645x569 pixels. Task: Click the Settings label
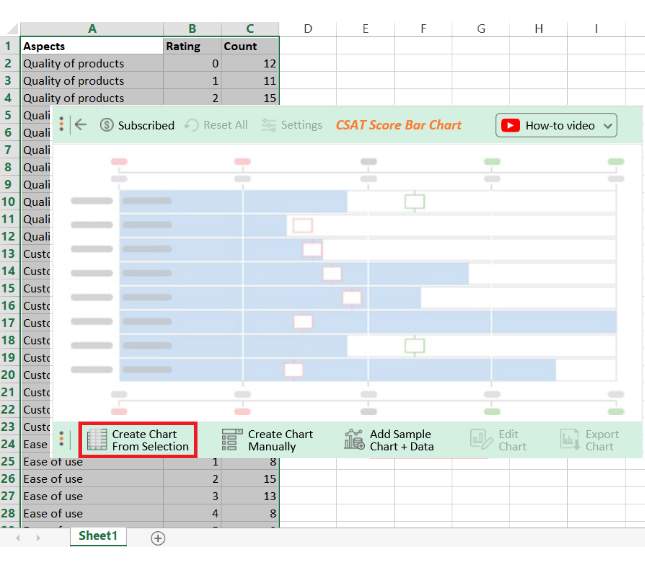(x=302, y=125)
